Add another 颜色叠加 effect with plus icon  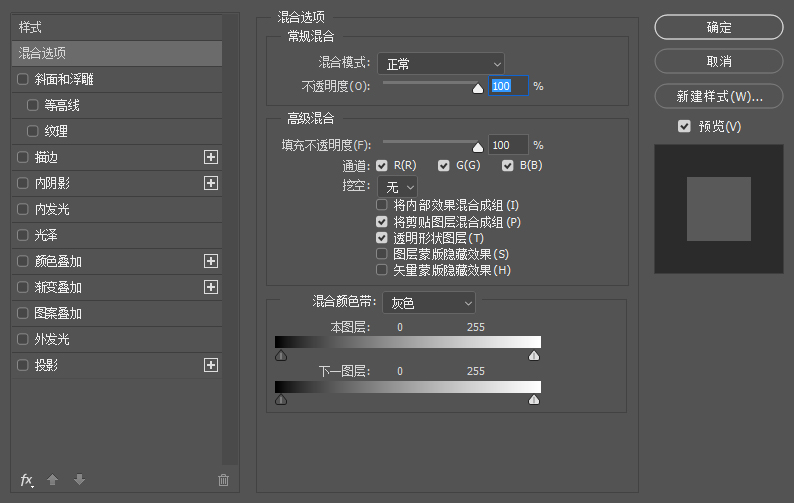tap(211, 261)
